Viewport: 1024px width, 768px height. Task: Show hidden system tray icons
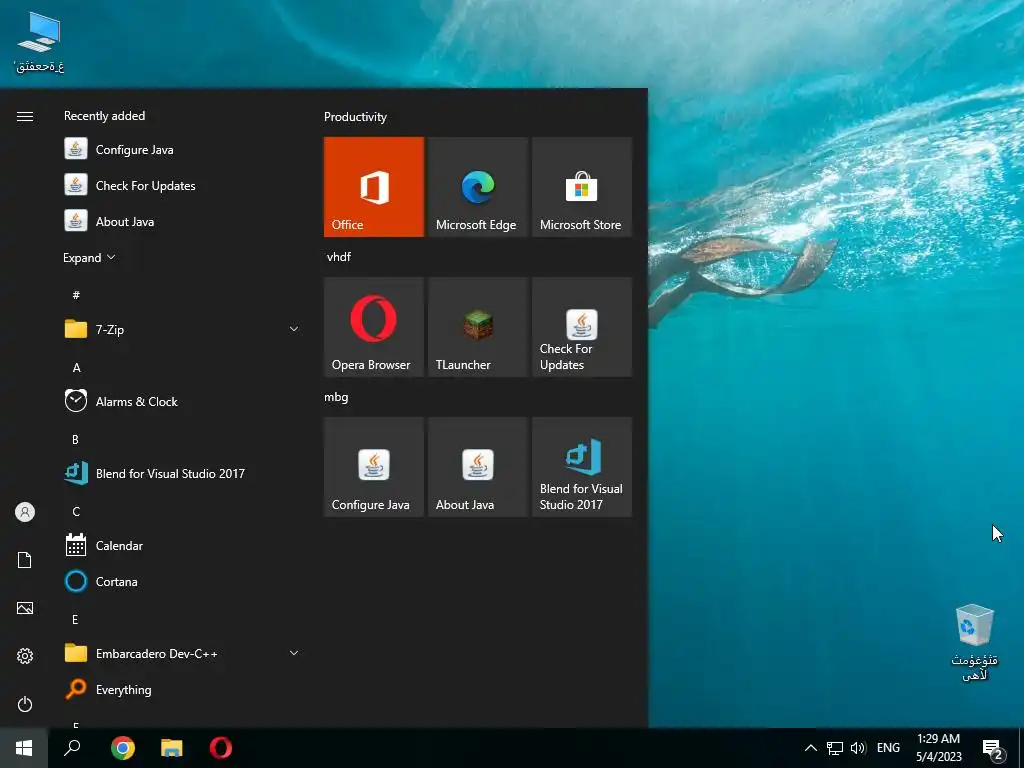810,748
